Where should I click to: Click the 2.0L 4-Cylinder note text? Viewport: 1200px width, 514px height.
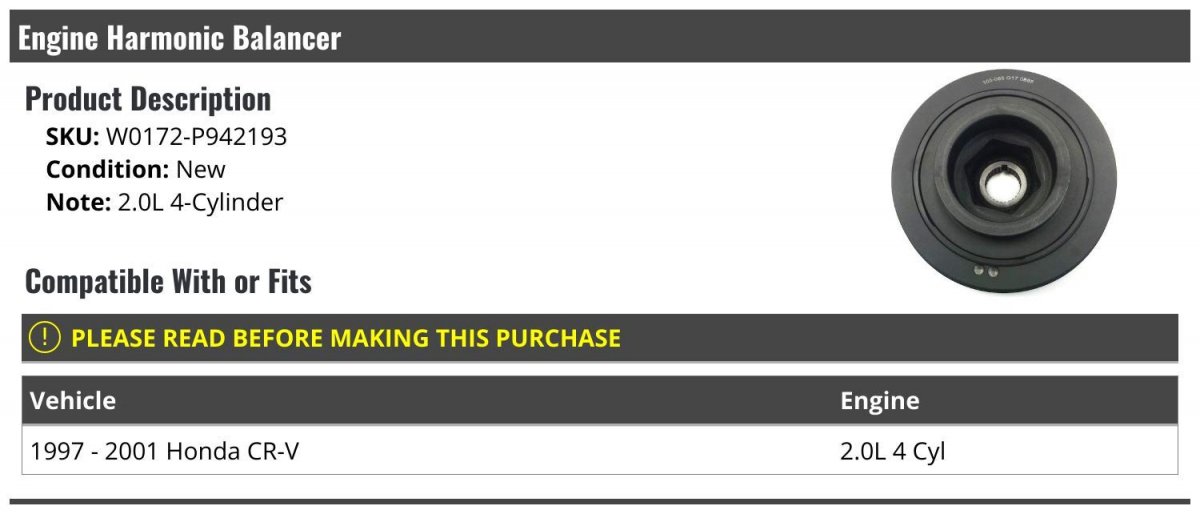click(x=200, y=202)
